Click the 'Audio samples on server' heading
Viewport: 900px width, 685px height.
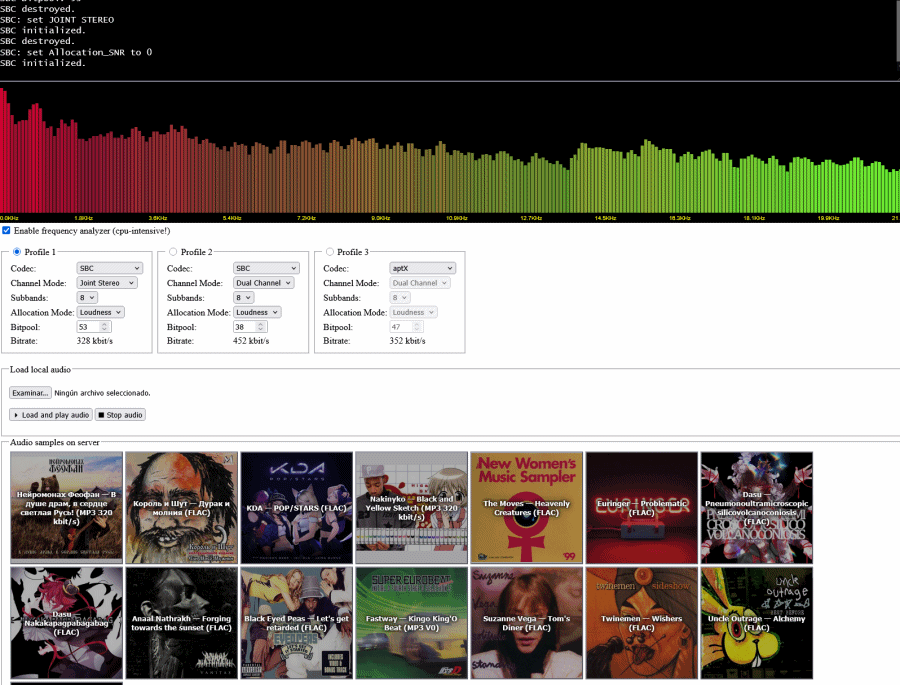click(55, 442)
